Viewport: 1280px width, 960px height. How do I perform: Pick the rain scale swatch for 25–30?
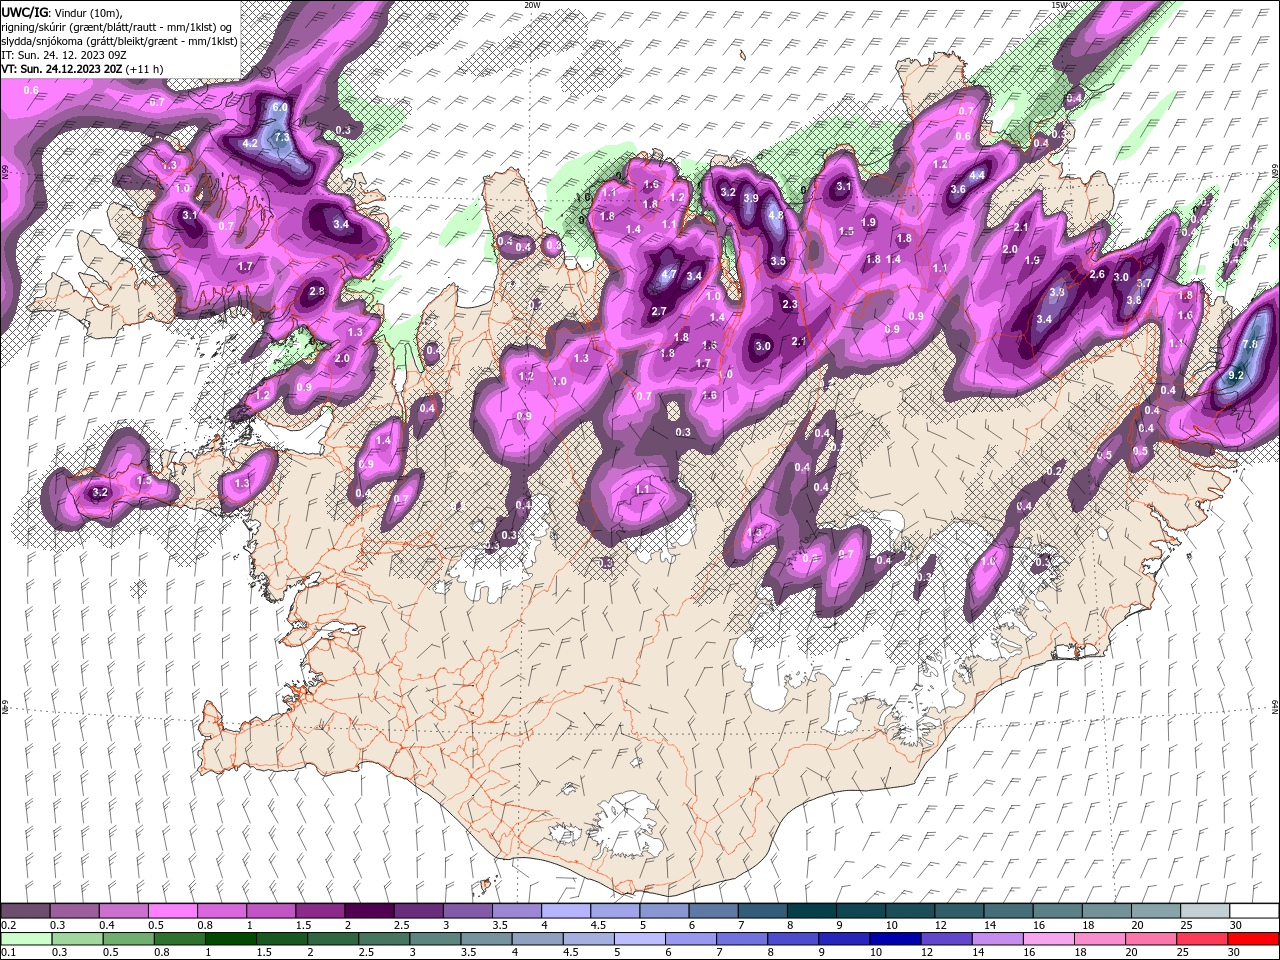1202,939
